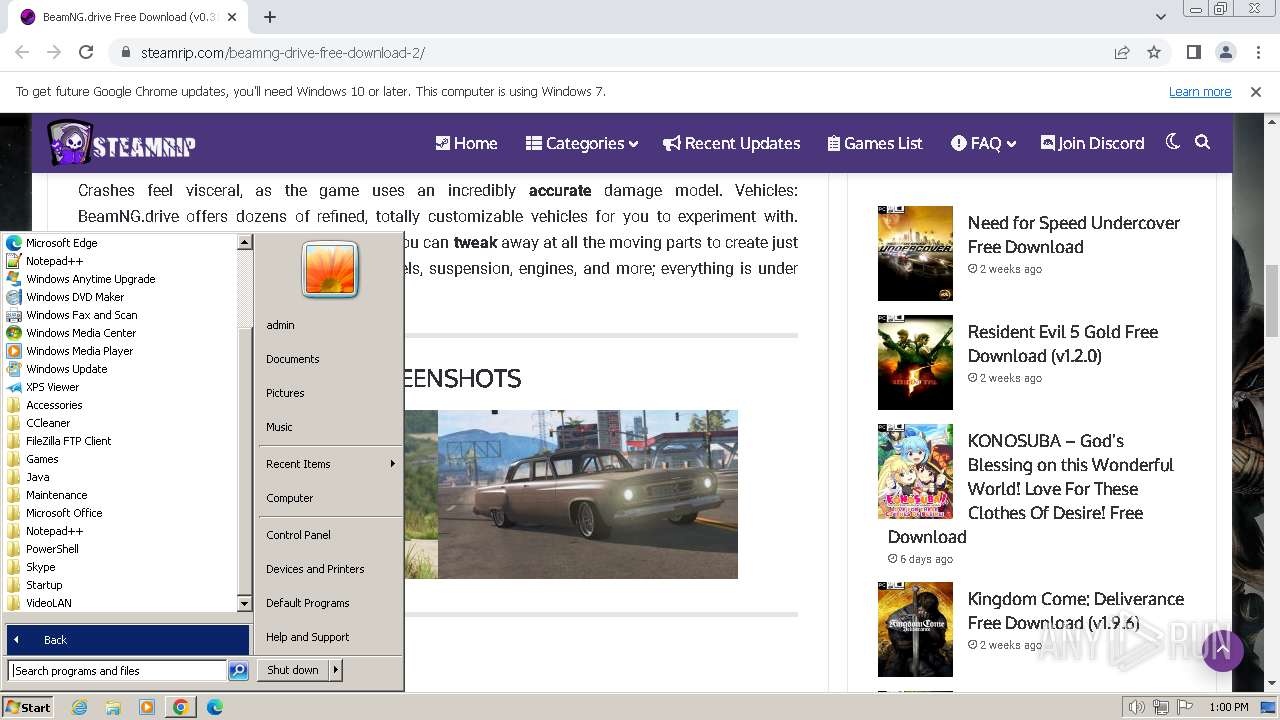
Task: Open Recent Updates page
Action: 732,143
